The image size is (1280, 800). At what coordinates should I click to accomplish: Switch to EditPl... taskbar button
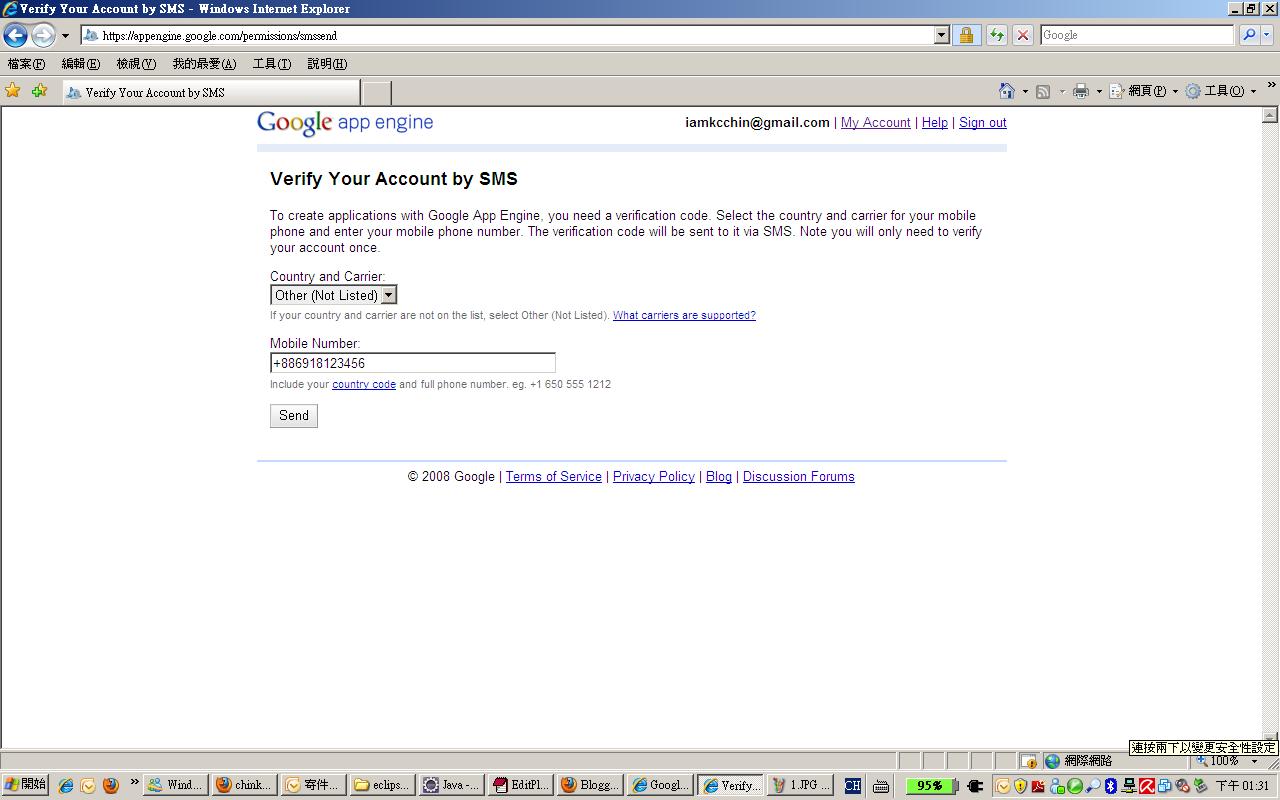pos(519,785)
